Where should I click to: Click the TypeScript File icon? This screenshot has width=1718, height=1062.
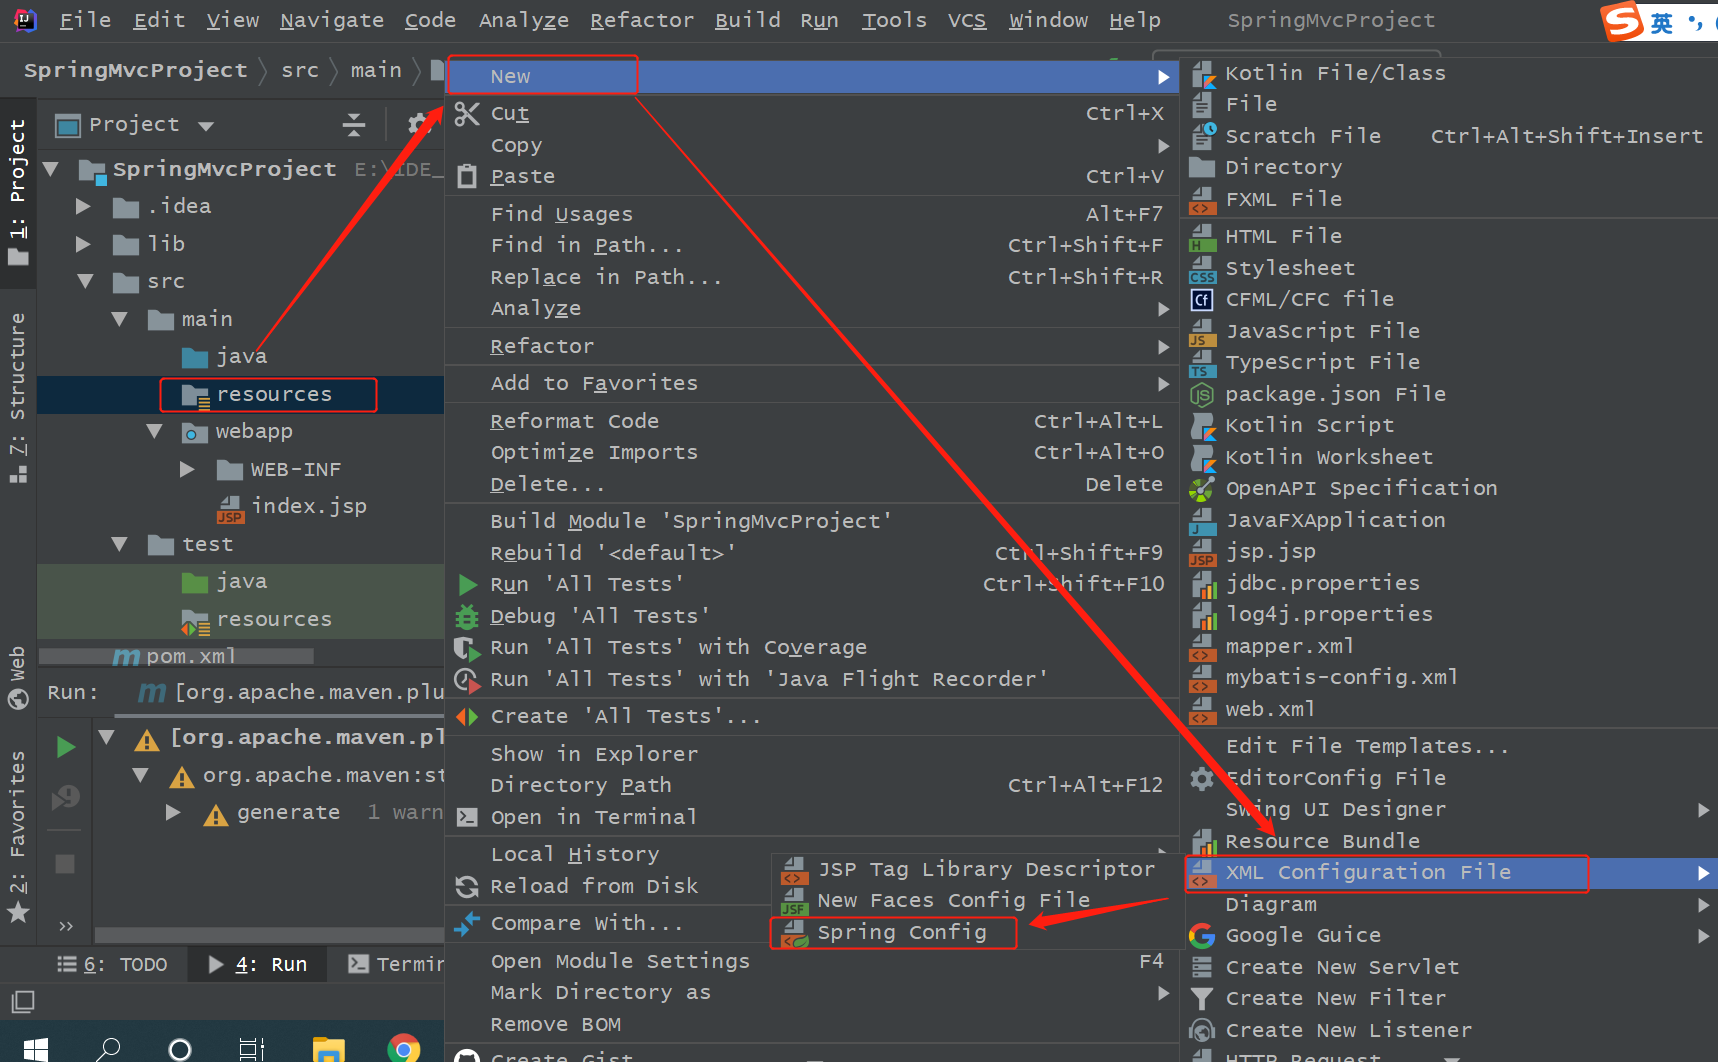(x=1203, y=363)
